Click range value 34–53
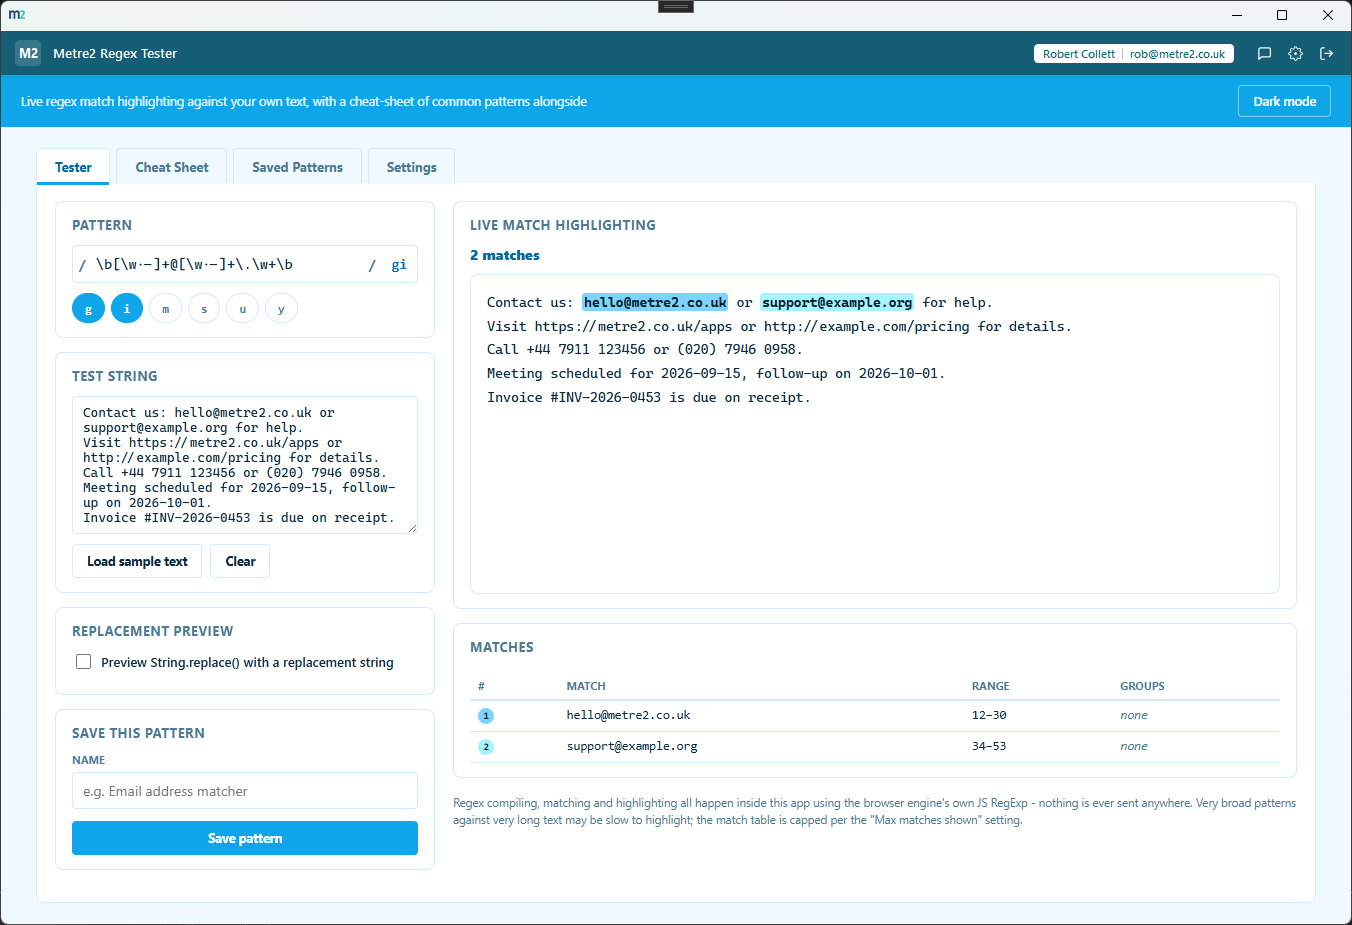The width and height of the screenshot is (1352, 925). pos(989,746)
